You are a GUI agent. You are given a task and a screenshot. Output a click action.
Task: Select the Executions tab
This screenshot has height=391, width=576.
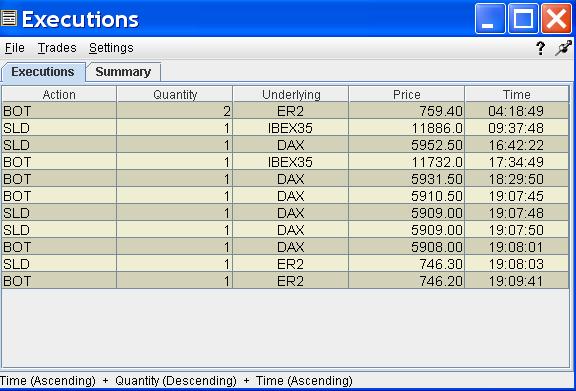pos(43,72)
